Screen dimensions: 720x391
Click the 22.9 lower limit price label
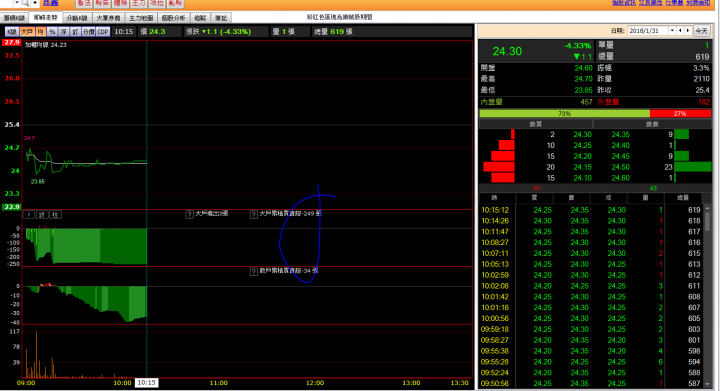[x=12, y=207]
